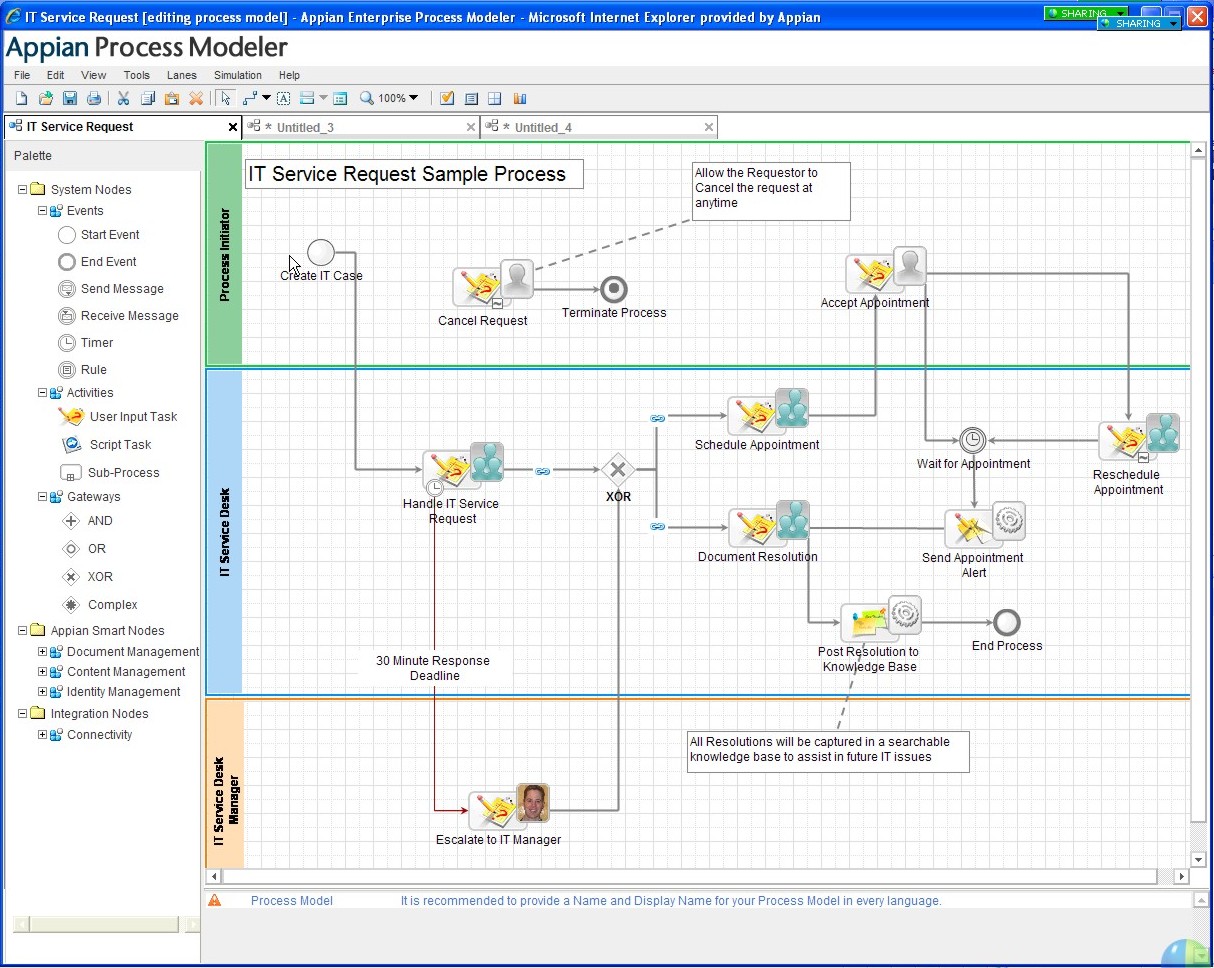Toggle the validate checkmark toolbar button
1214x968 pixels.
447,98
